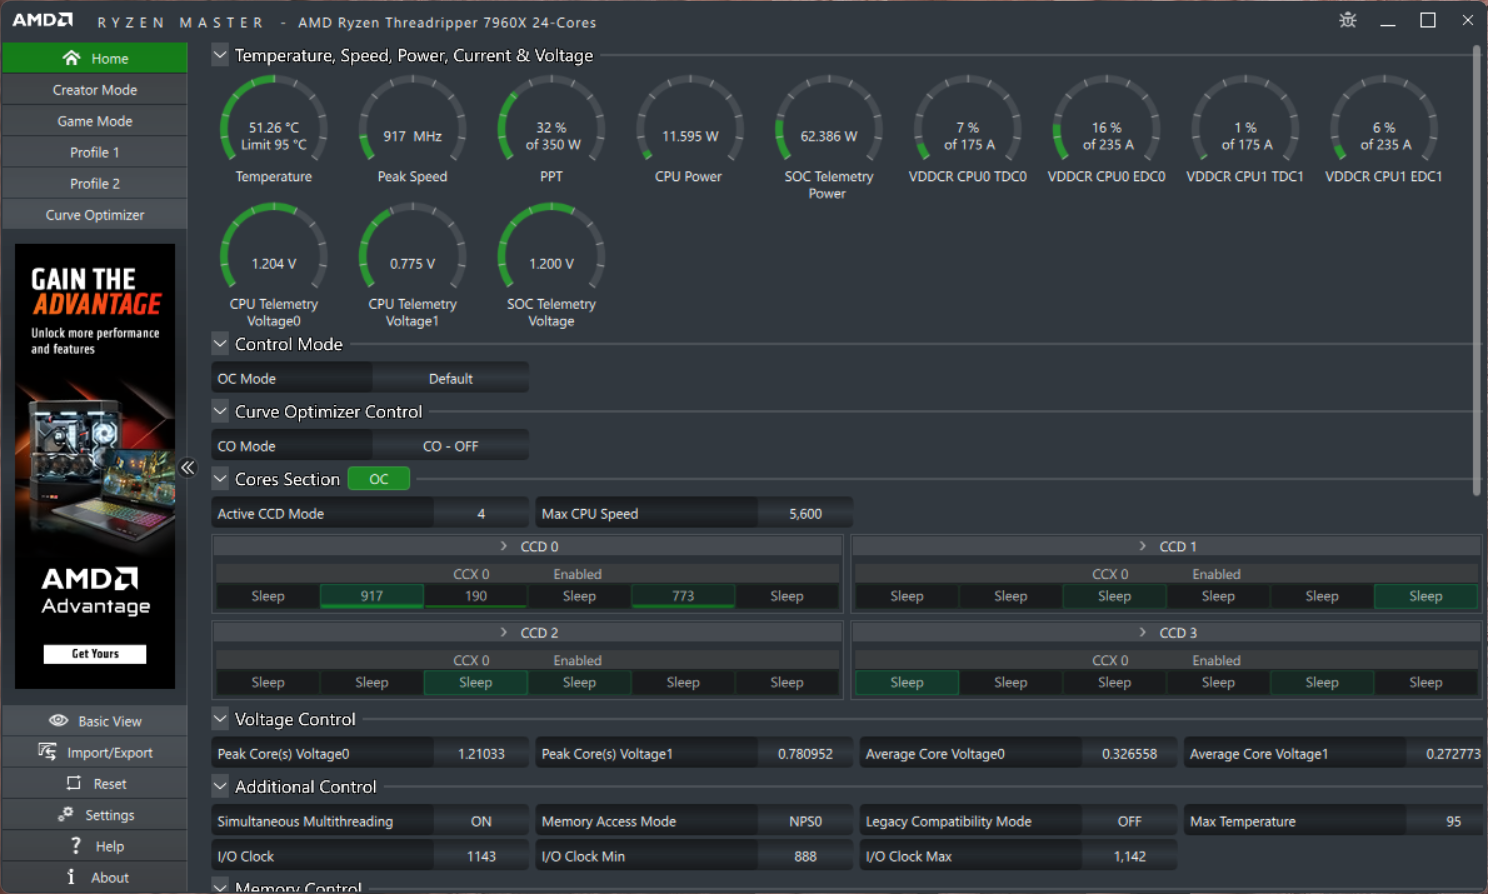Image resolution: width=1488 pixels, height=894 pixels.
Task: Open Profile 1
Action: pos(95,152)
